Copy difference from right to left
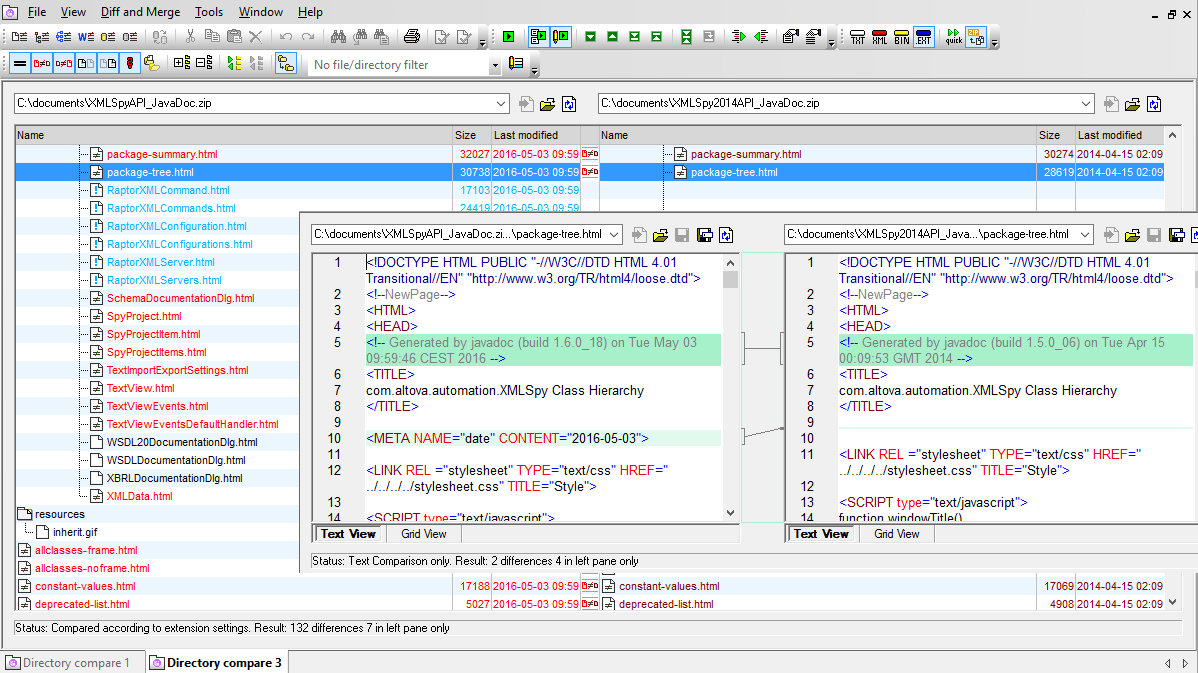1198x673 pixels. pos(761,37)
